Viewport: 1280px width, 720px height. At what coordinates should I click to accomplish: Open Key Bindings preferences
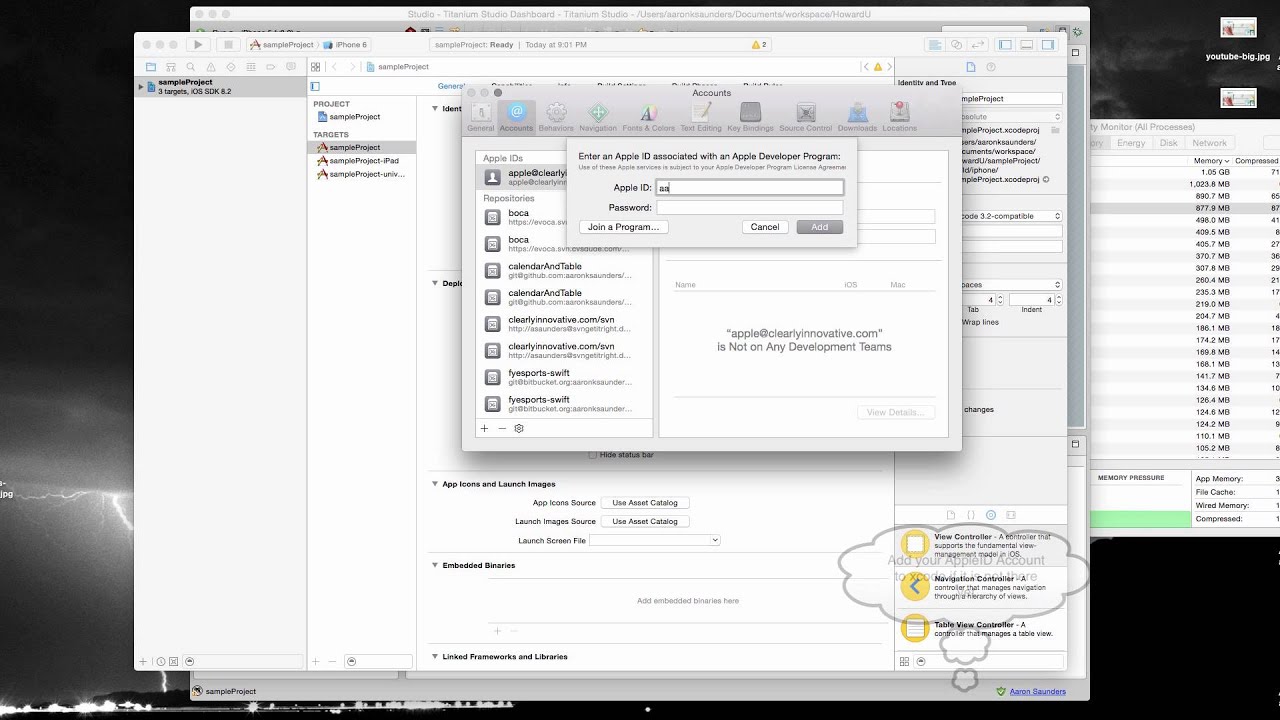750,117
